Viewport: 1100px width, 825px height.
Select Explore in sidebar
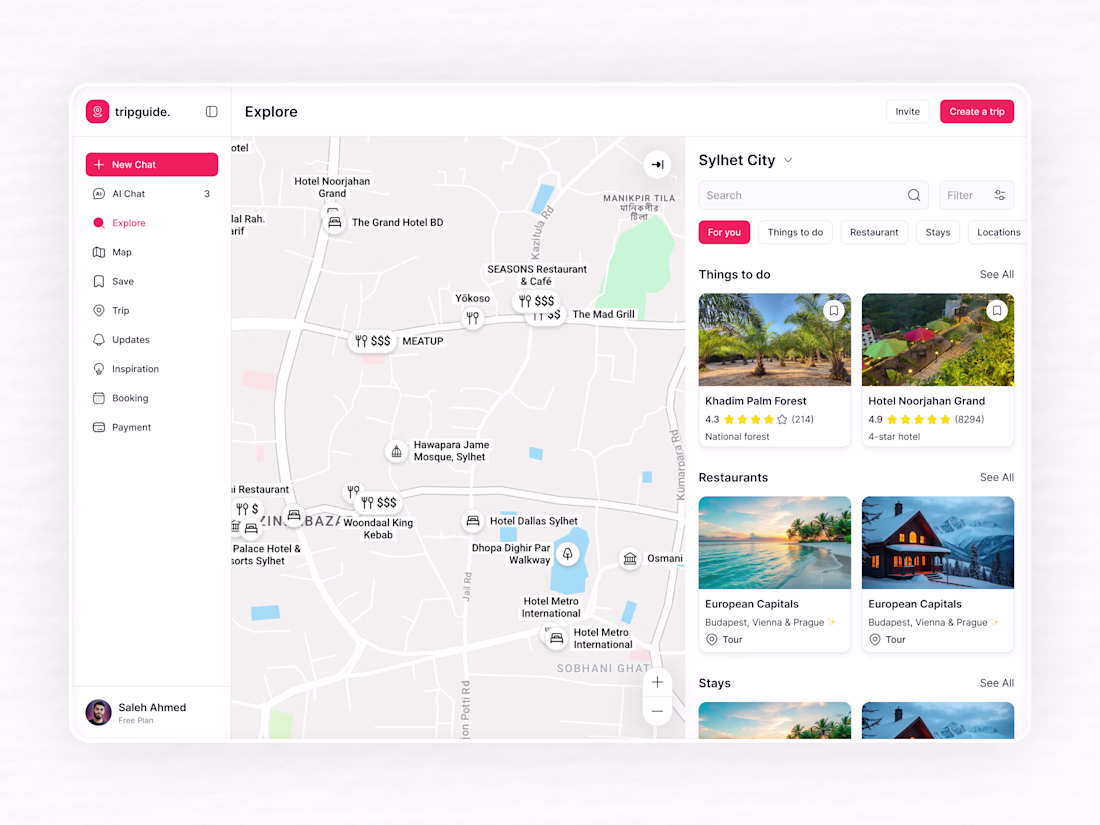click(152, 223)
